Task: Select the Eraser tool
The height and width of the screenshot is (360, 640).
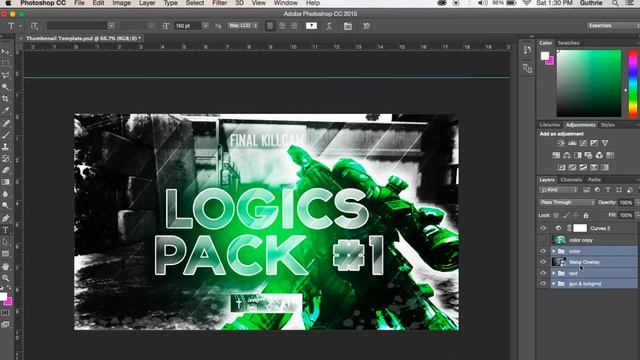Action: pyautogui.click(x=5, y=170)
